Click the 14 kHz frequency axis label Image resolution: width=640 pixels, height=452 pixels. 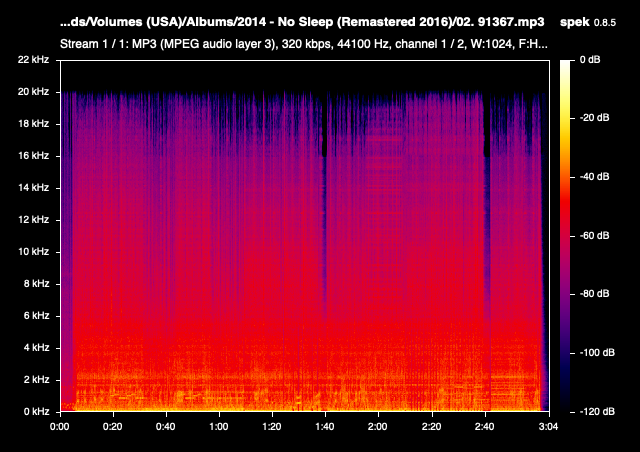(x=33, y=188)
